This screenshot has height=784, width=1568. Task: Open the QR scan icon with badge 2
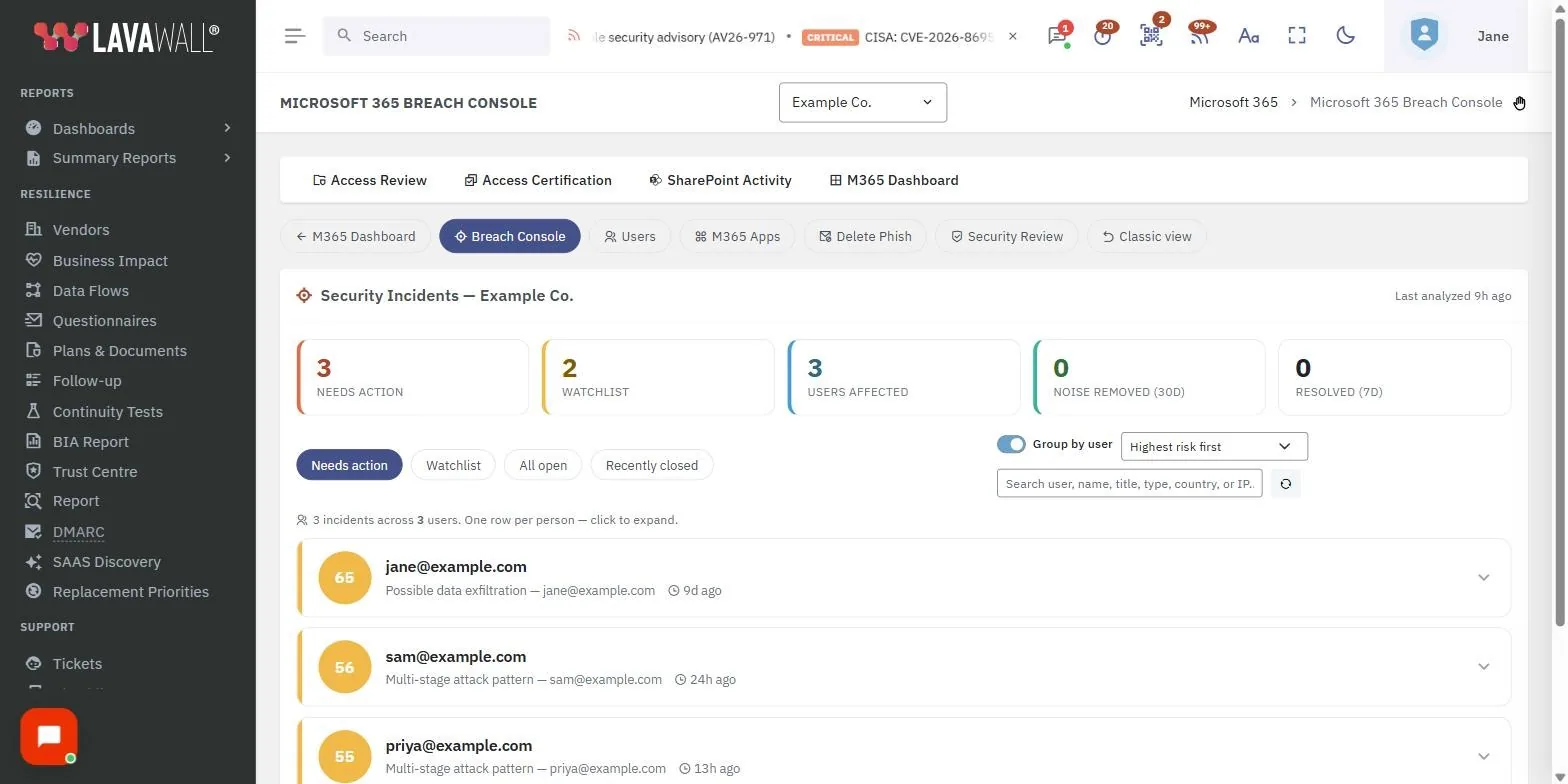pyautogui.click(x=1151, y=36)
